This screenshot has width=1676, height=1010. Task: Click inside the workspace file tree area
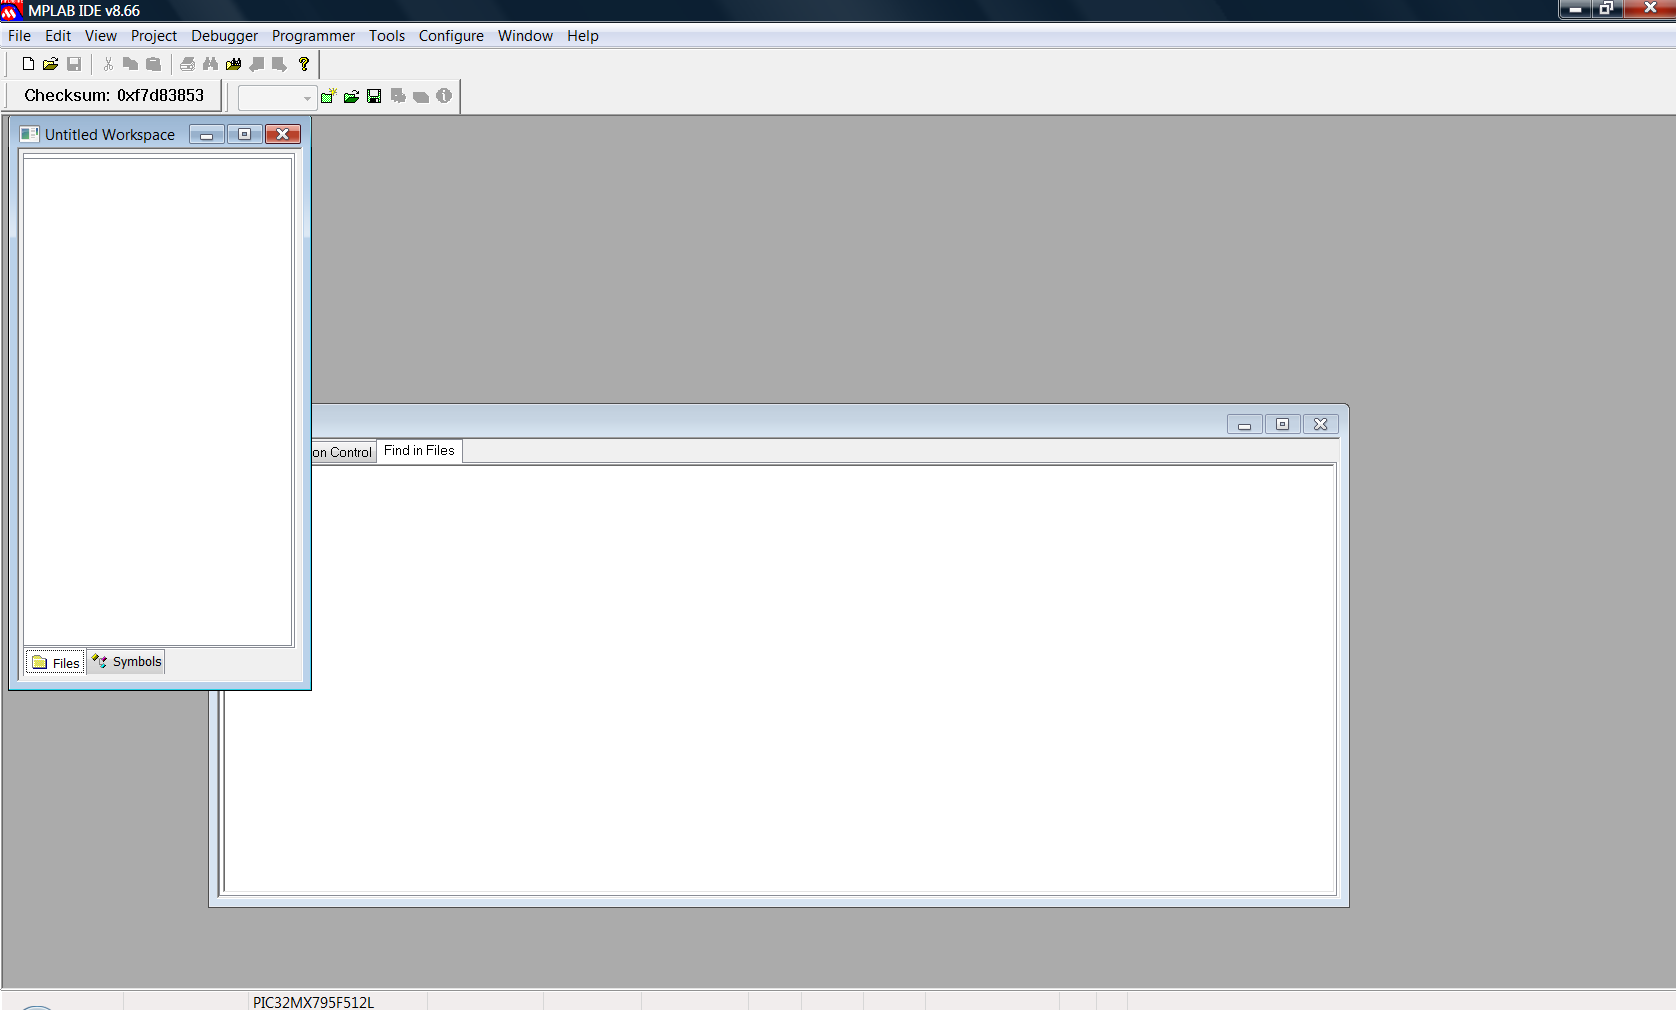tap(158, 401)
